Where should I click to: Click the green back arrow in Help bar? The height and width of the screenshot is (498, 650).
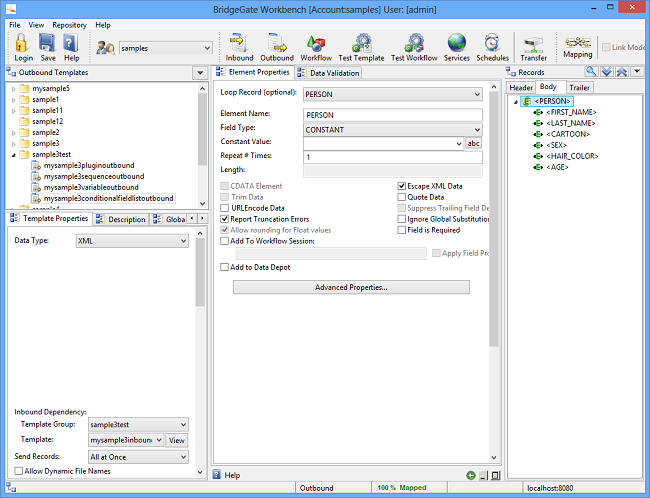pos(471,475)
